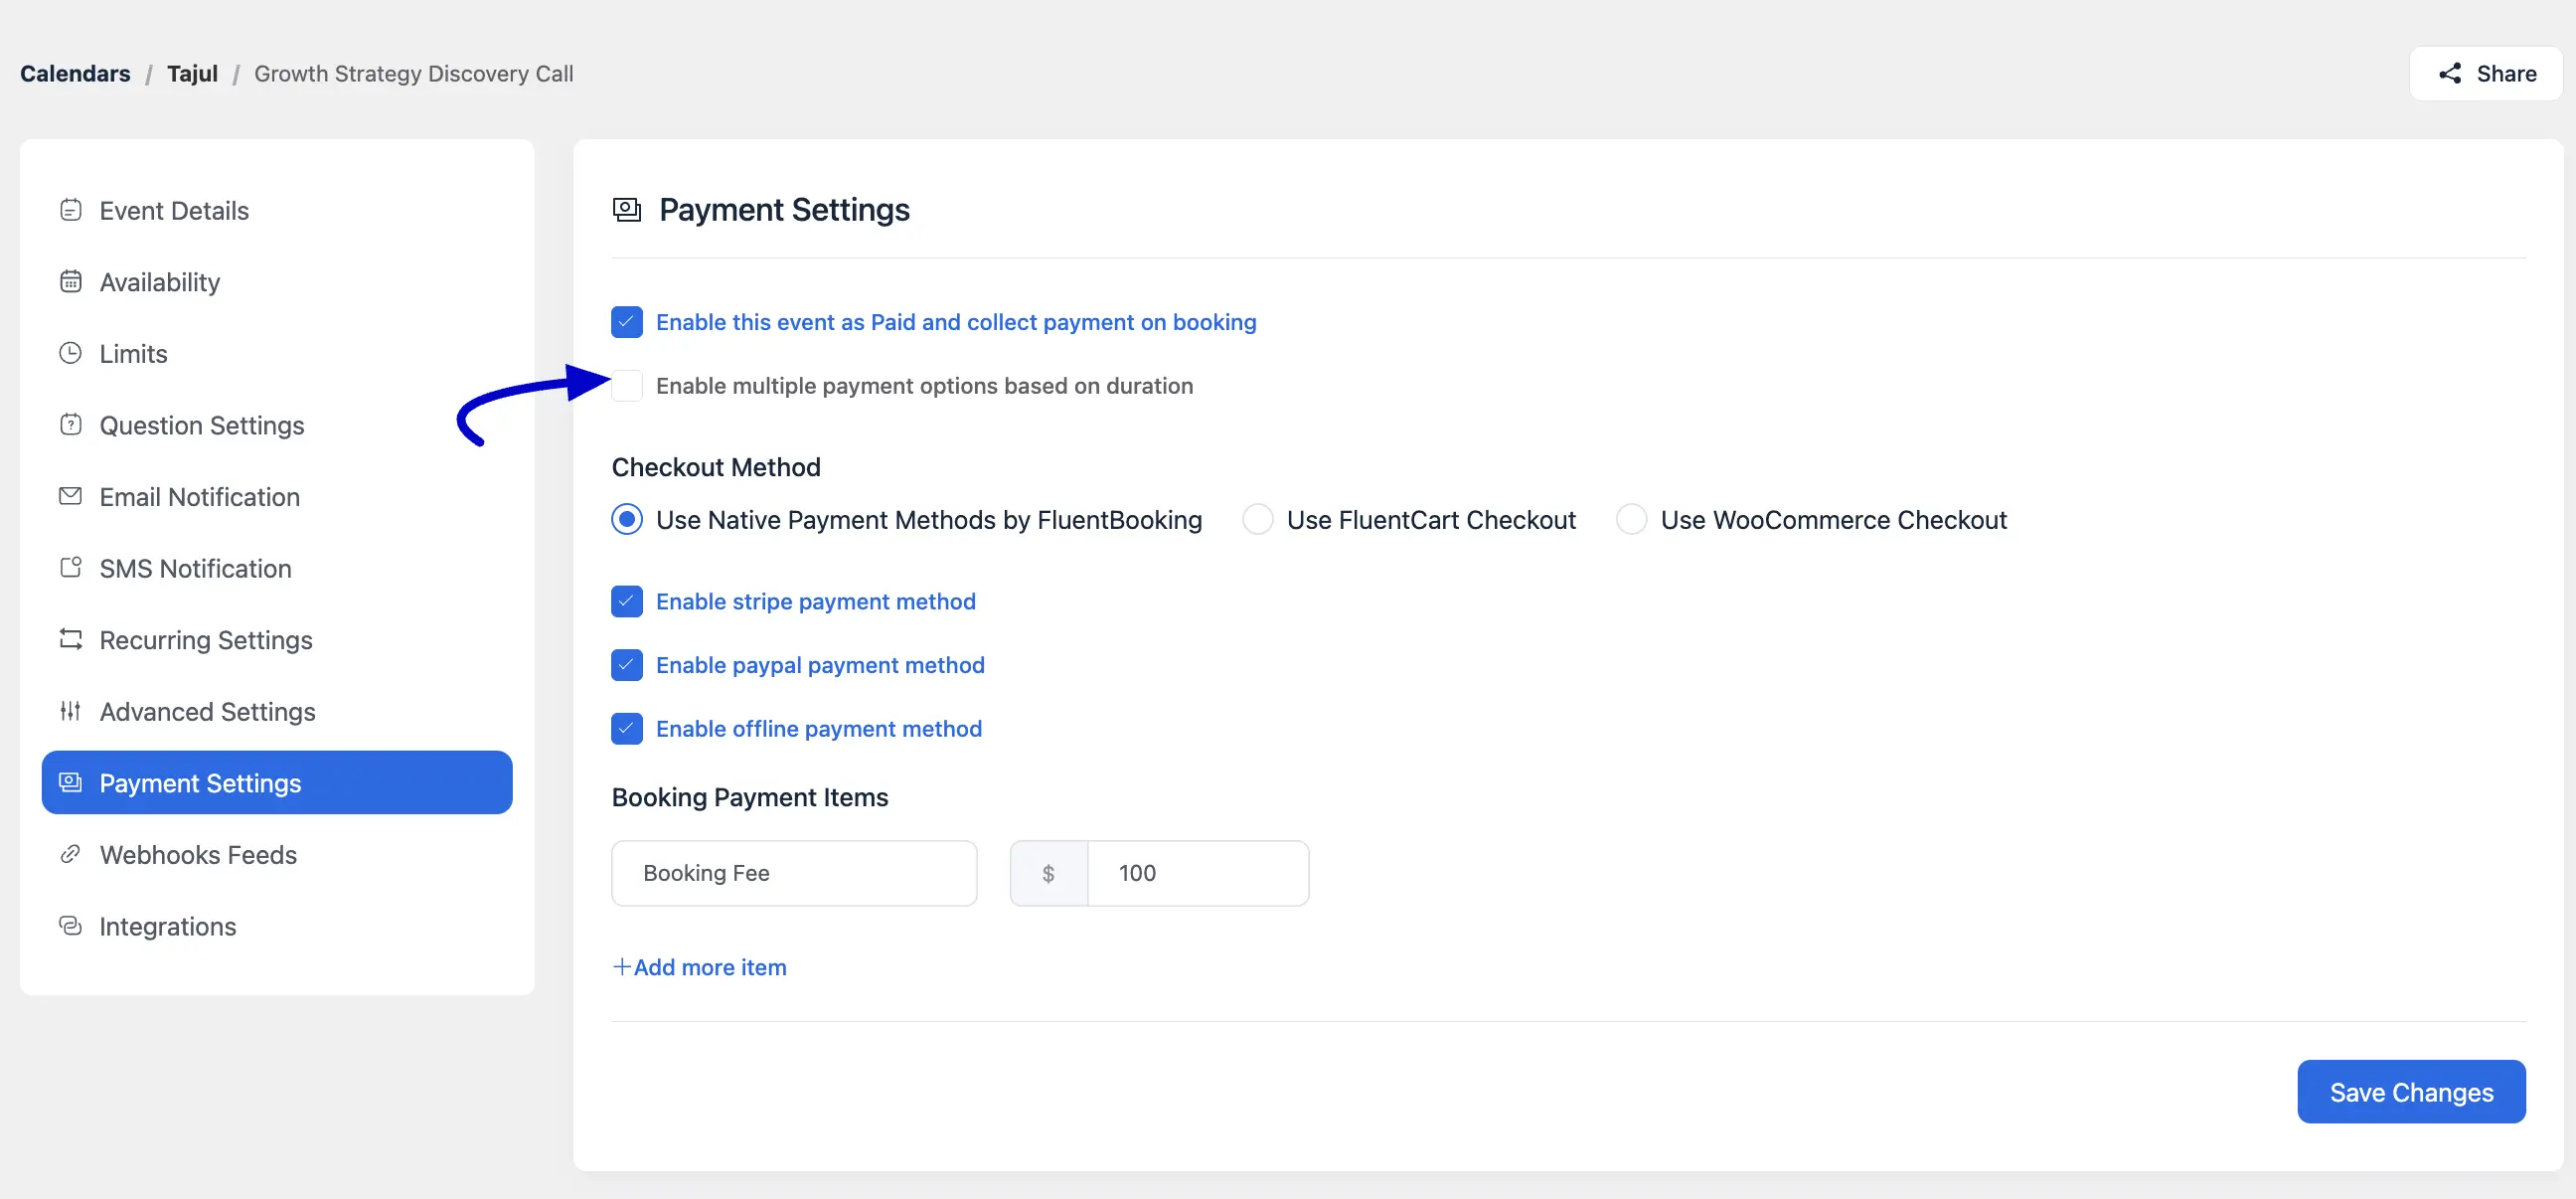2576x1199 pixels.
Task: Toggle Enable paypal payment method checkbox
Action: tap(626, 665)
